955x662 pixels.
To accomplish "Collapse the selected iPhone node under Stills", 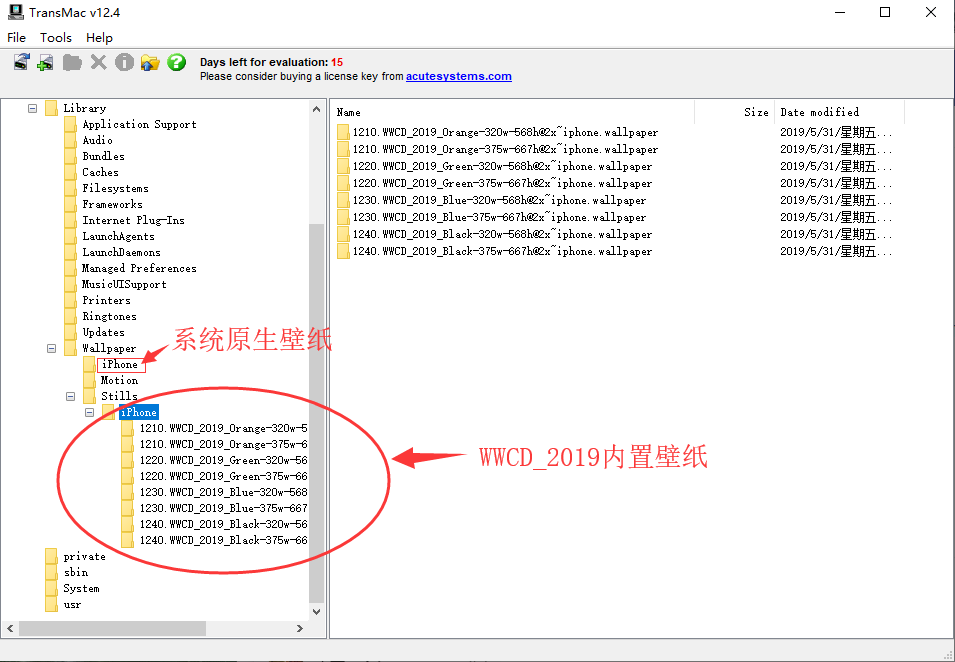I will [90, 412].
